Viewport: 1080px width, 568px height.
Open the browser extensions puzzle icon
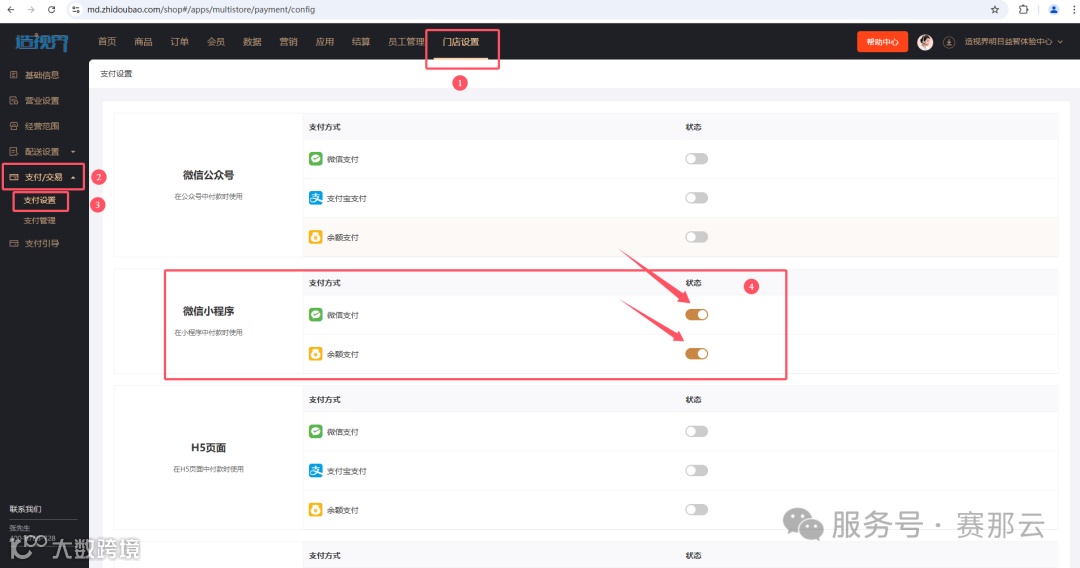click(1024, 10)
